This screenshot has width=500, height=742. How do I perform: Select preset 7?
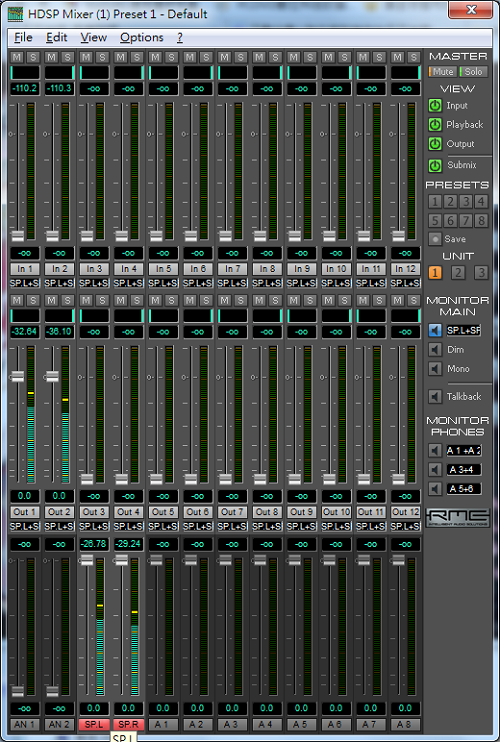click(x=466, y=221)
